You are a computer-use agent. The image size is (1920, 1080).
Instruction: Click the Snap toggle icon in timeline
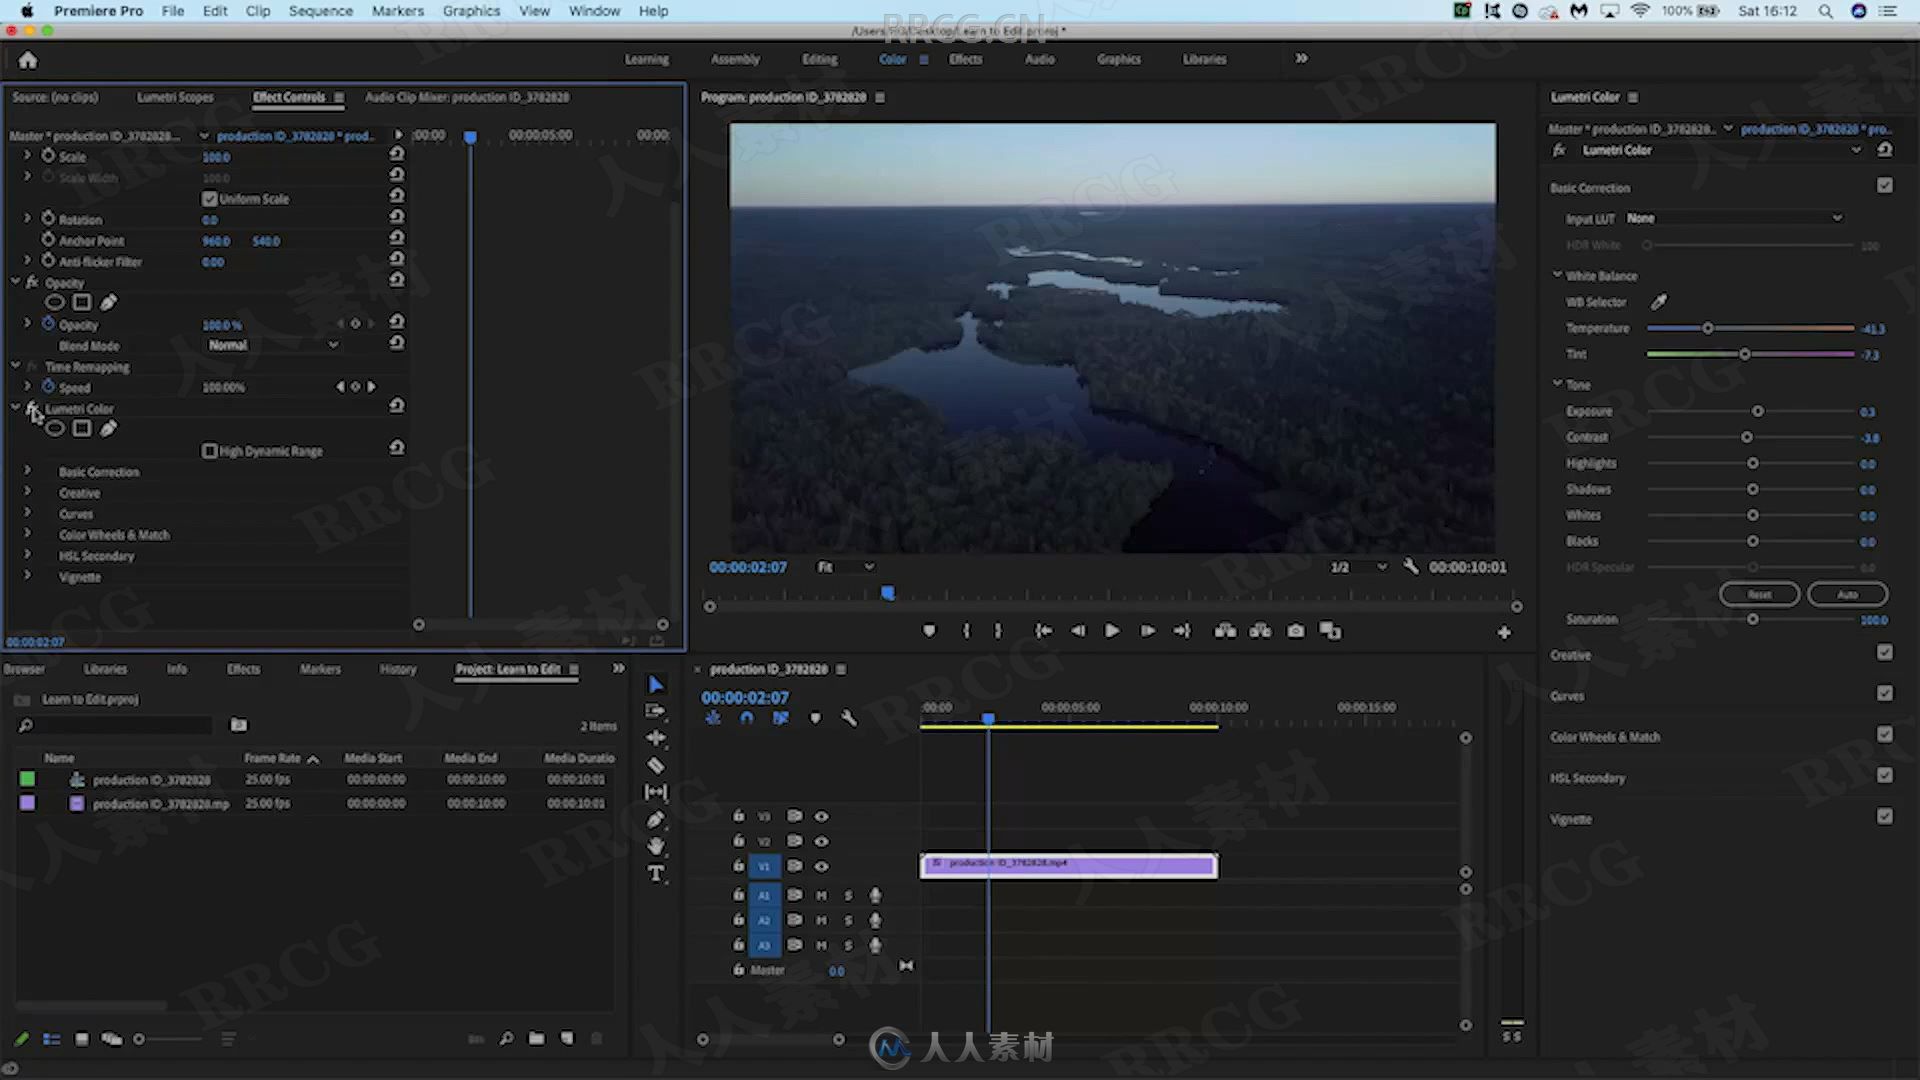[746, 719]
